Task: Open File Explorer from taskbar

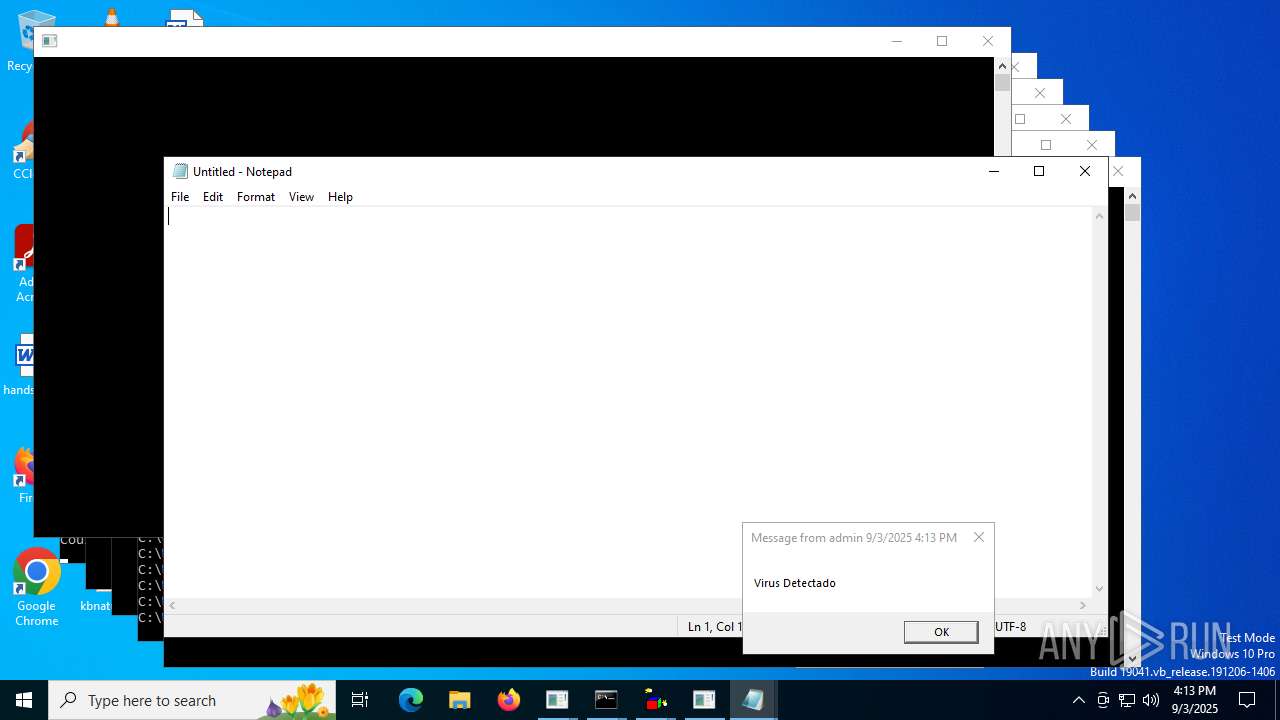Action: pyautogui.click(x=460, y=700)
